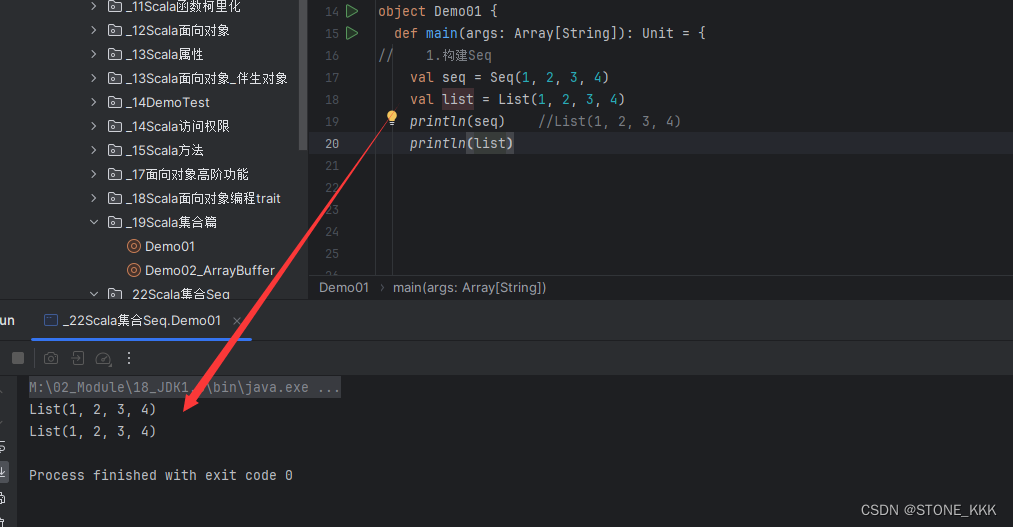Viewport: 1013px width, 527px height.
Task: Open Demo02_ArrayBuffer file
Action: [201, 270]
